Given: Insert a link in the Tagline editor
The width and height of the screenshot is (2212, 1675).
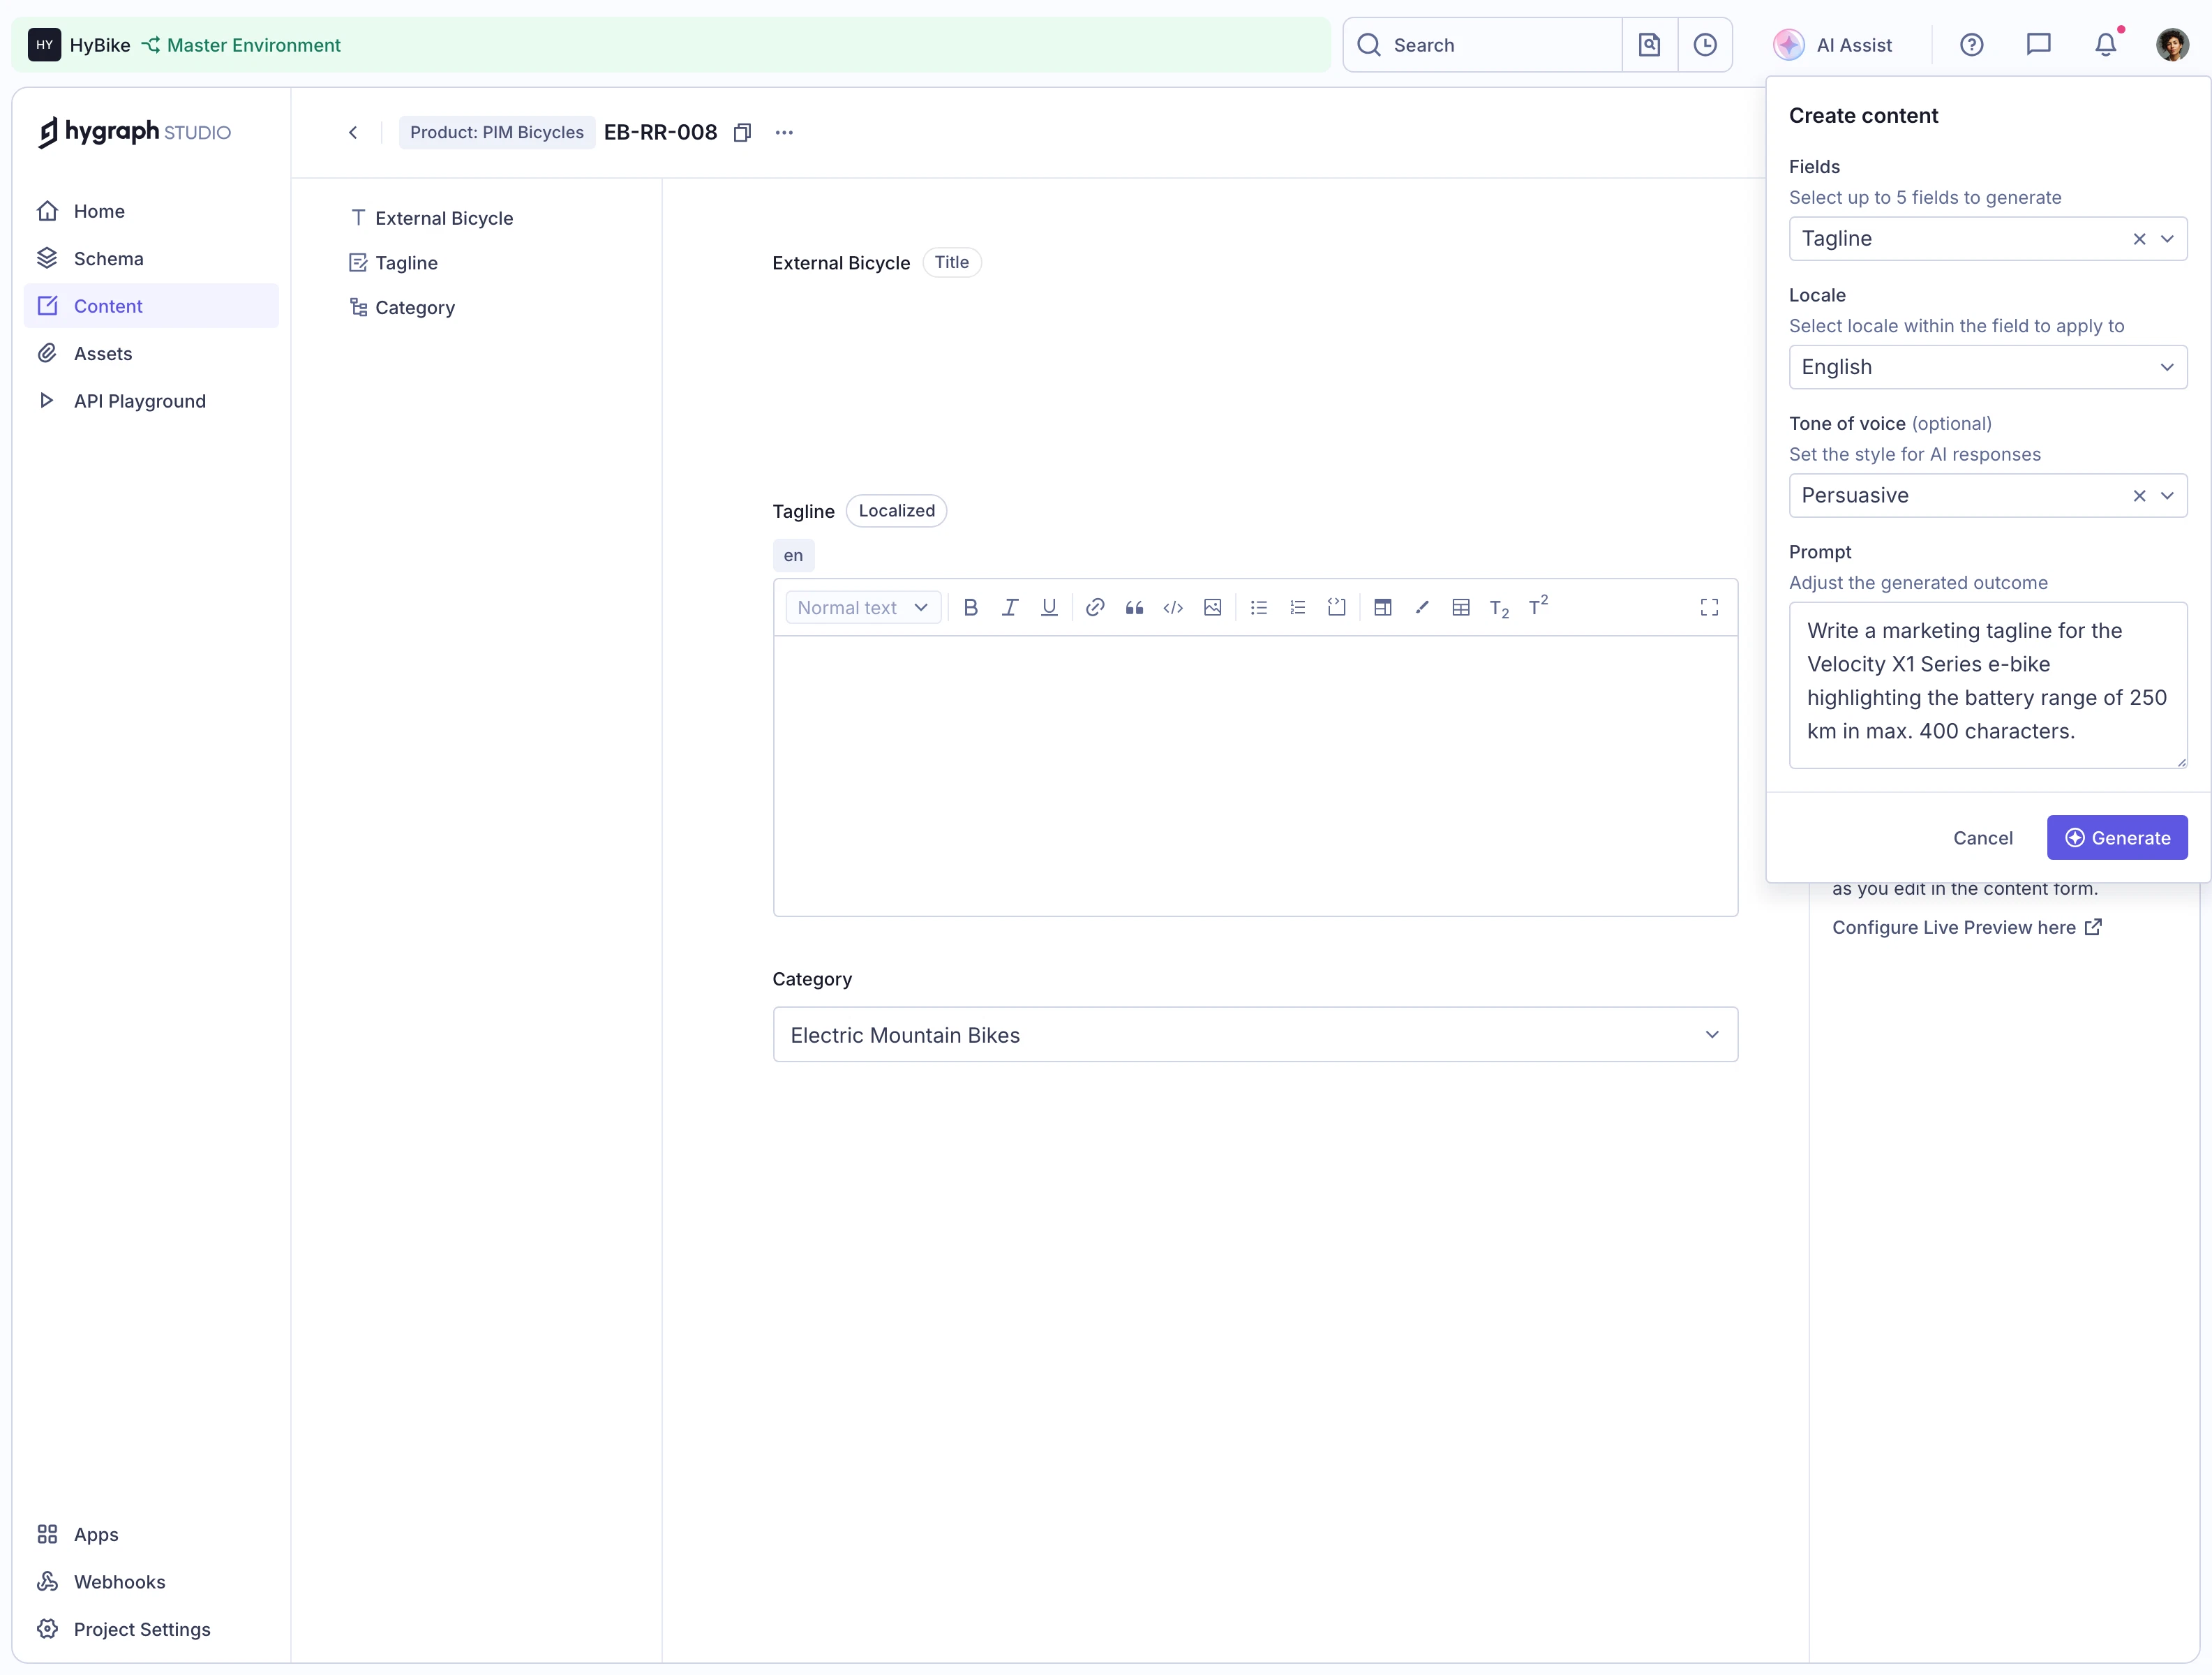Looking at the screenshot, I should click(x=1095, y=607).
